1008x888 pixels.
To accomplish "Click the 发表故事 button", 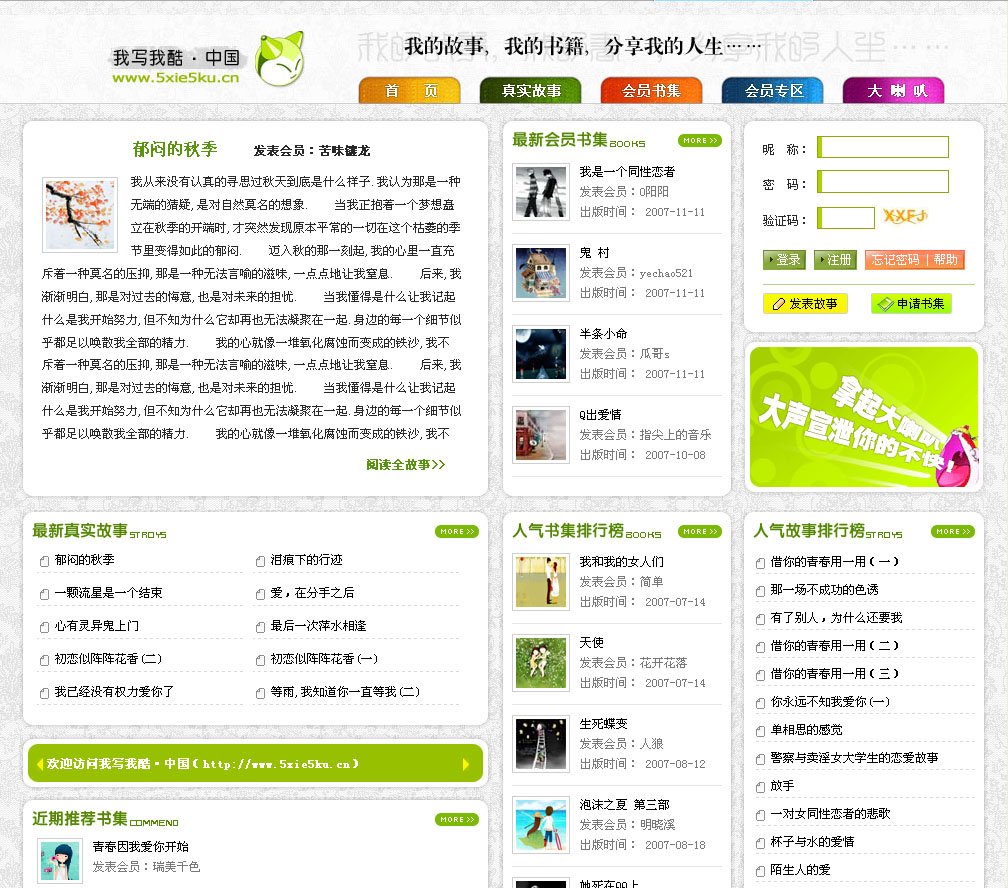I will coord(806,304).
